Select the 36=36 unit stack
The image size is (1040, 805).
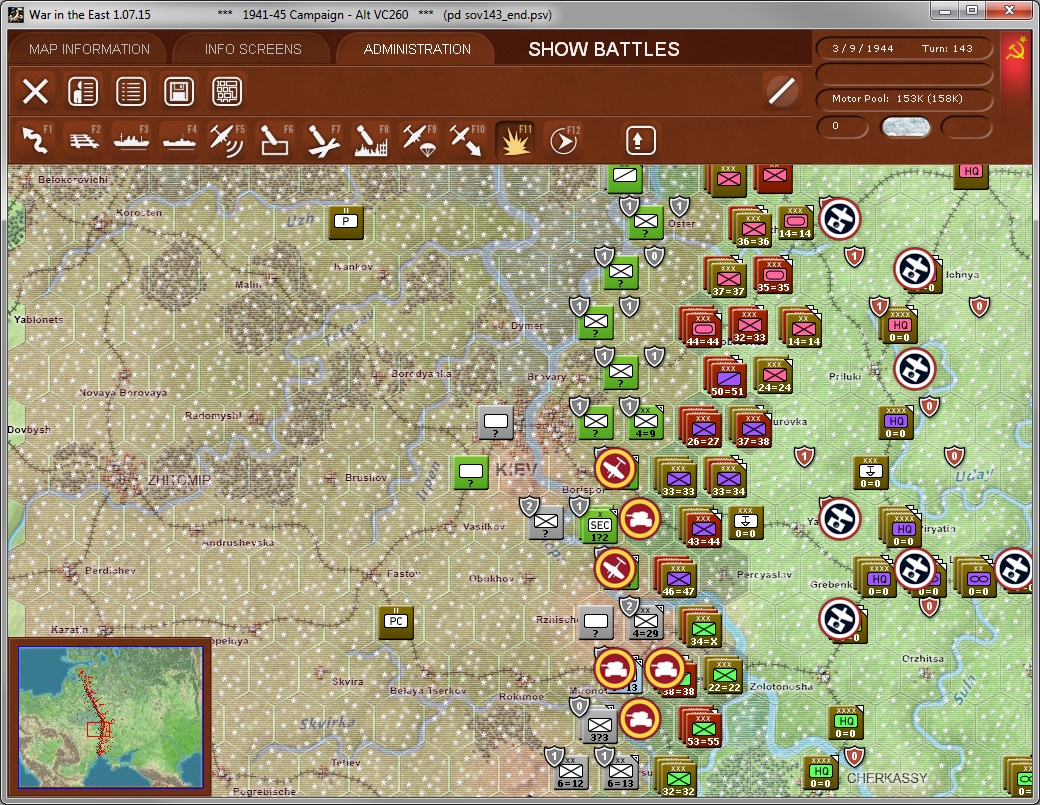pos(752,227)
